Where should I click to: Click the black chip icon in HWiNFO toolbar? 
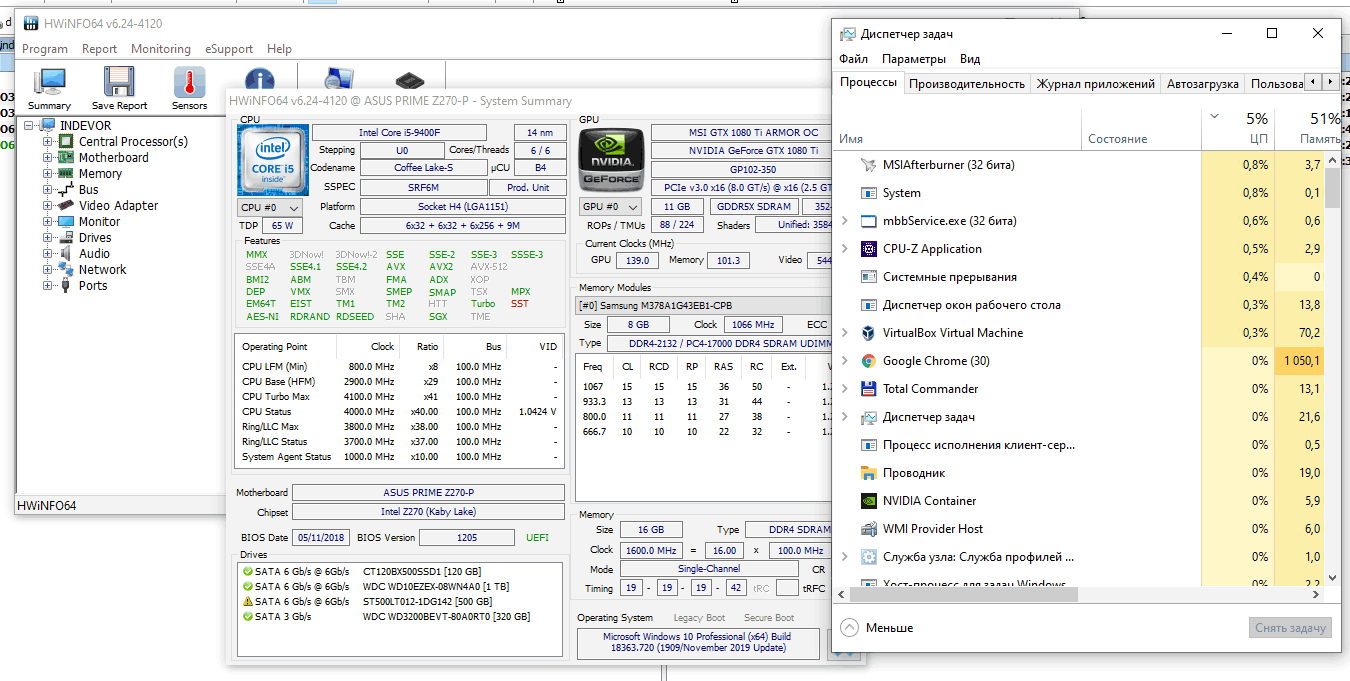409,79
